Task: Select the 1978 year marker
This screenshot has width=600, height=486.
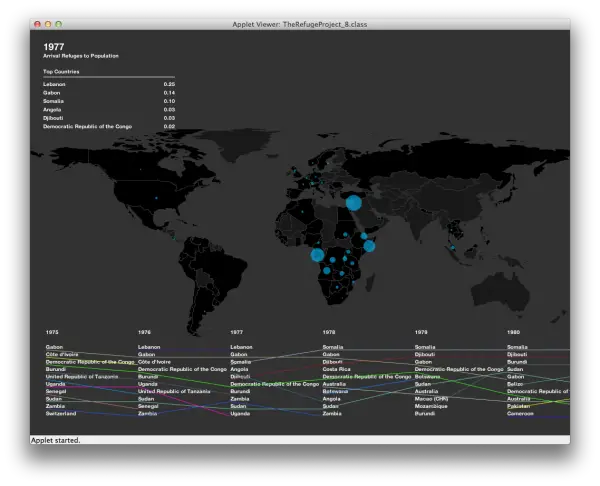Action: [329, 332]
